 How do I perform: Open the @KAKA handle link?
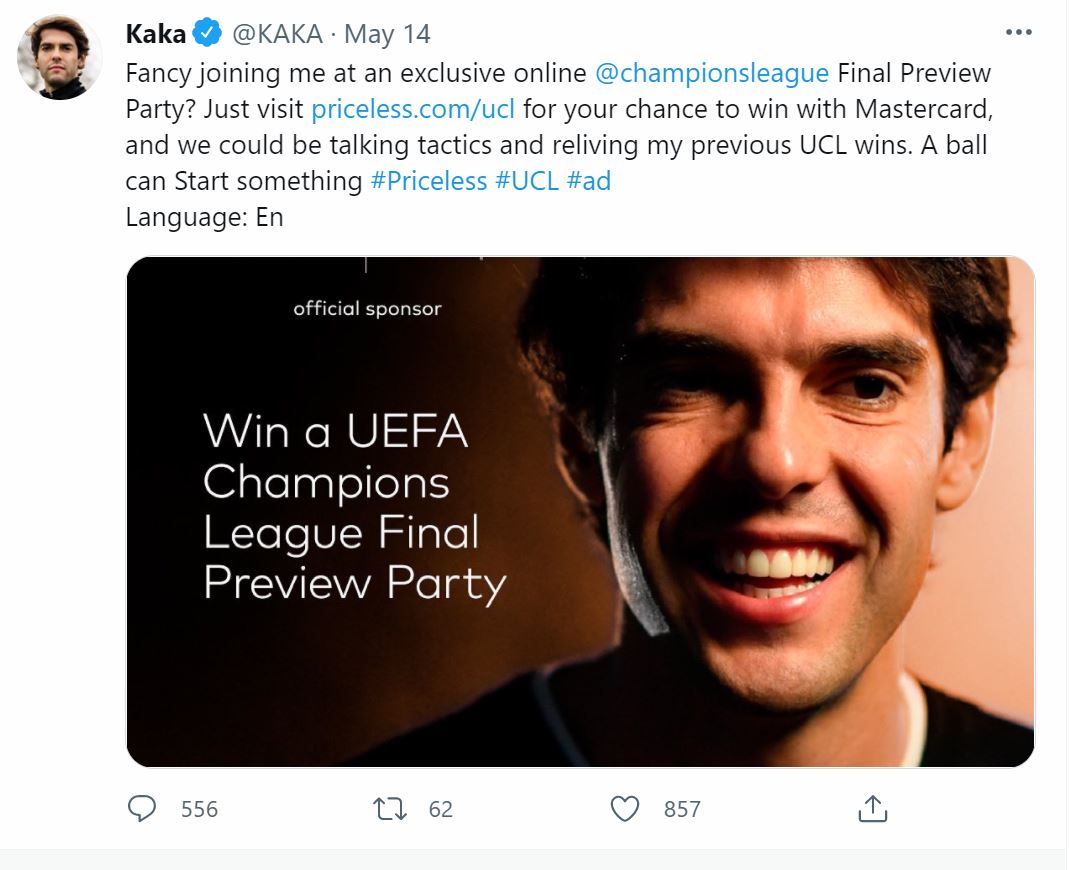pos(277,34)
